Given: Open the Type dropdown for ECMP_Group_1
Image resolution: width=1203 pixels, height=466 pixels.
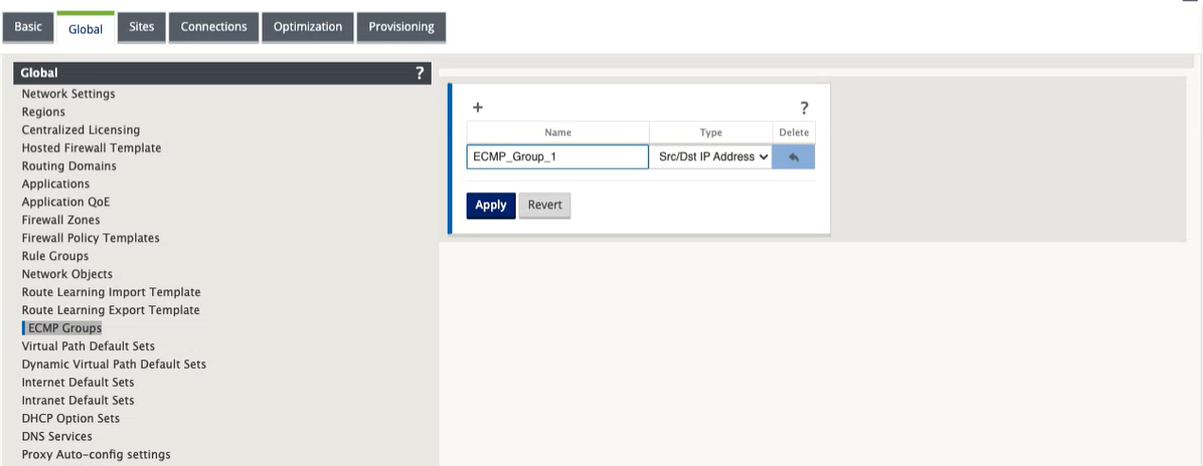Looking at the screenshot, I should coord(711,157).
